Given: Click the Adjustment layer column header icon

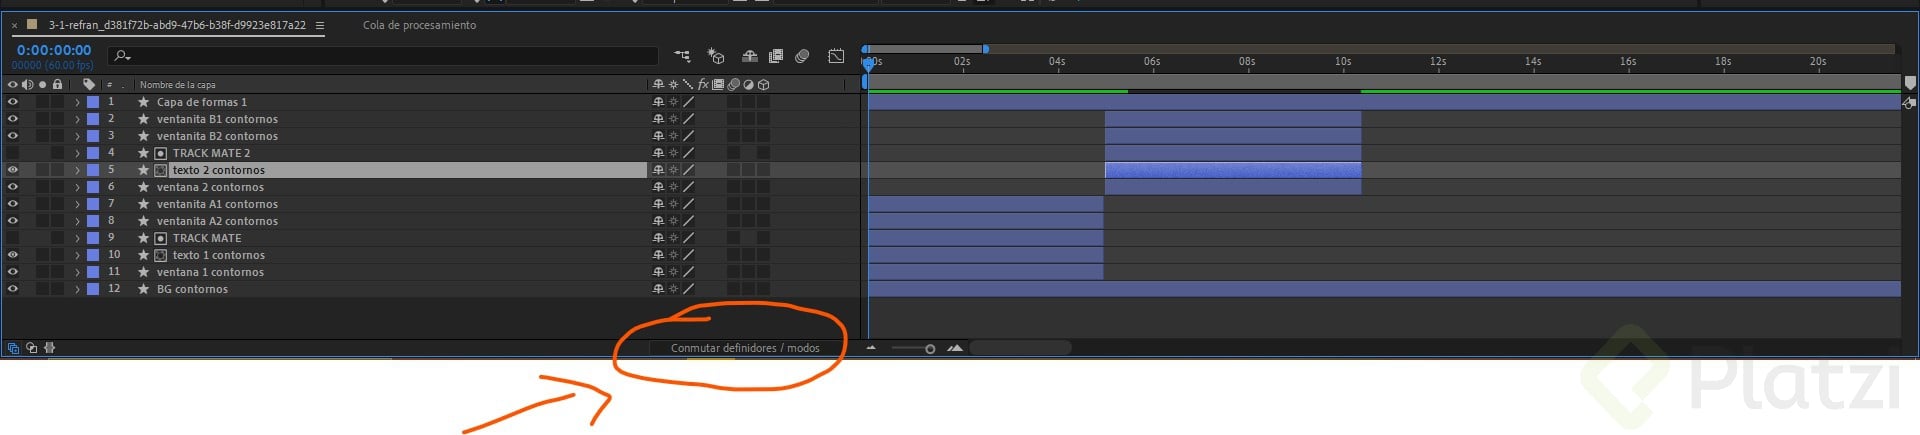Looking at the screenshot, I should (748, 84).
